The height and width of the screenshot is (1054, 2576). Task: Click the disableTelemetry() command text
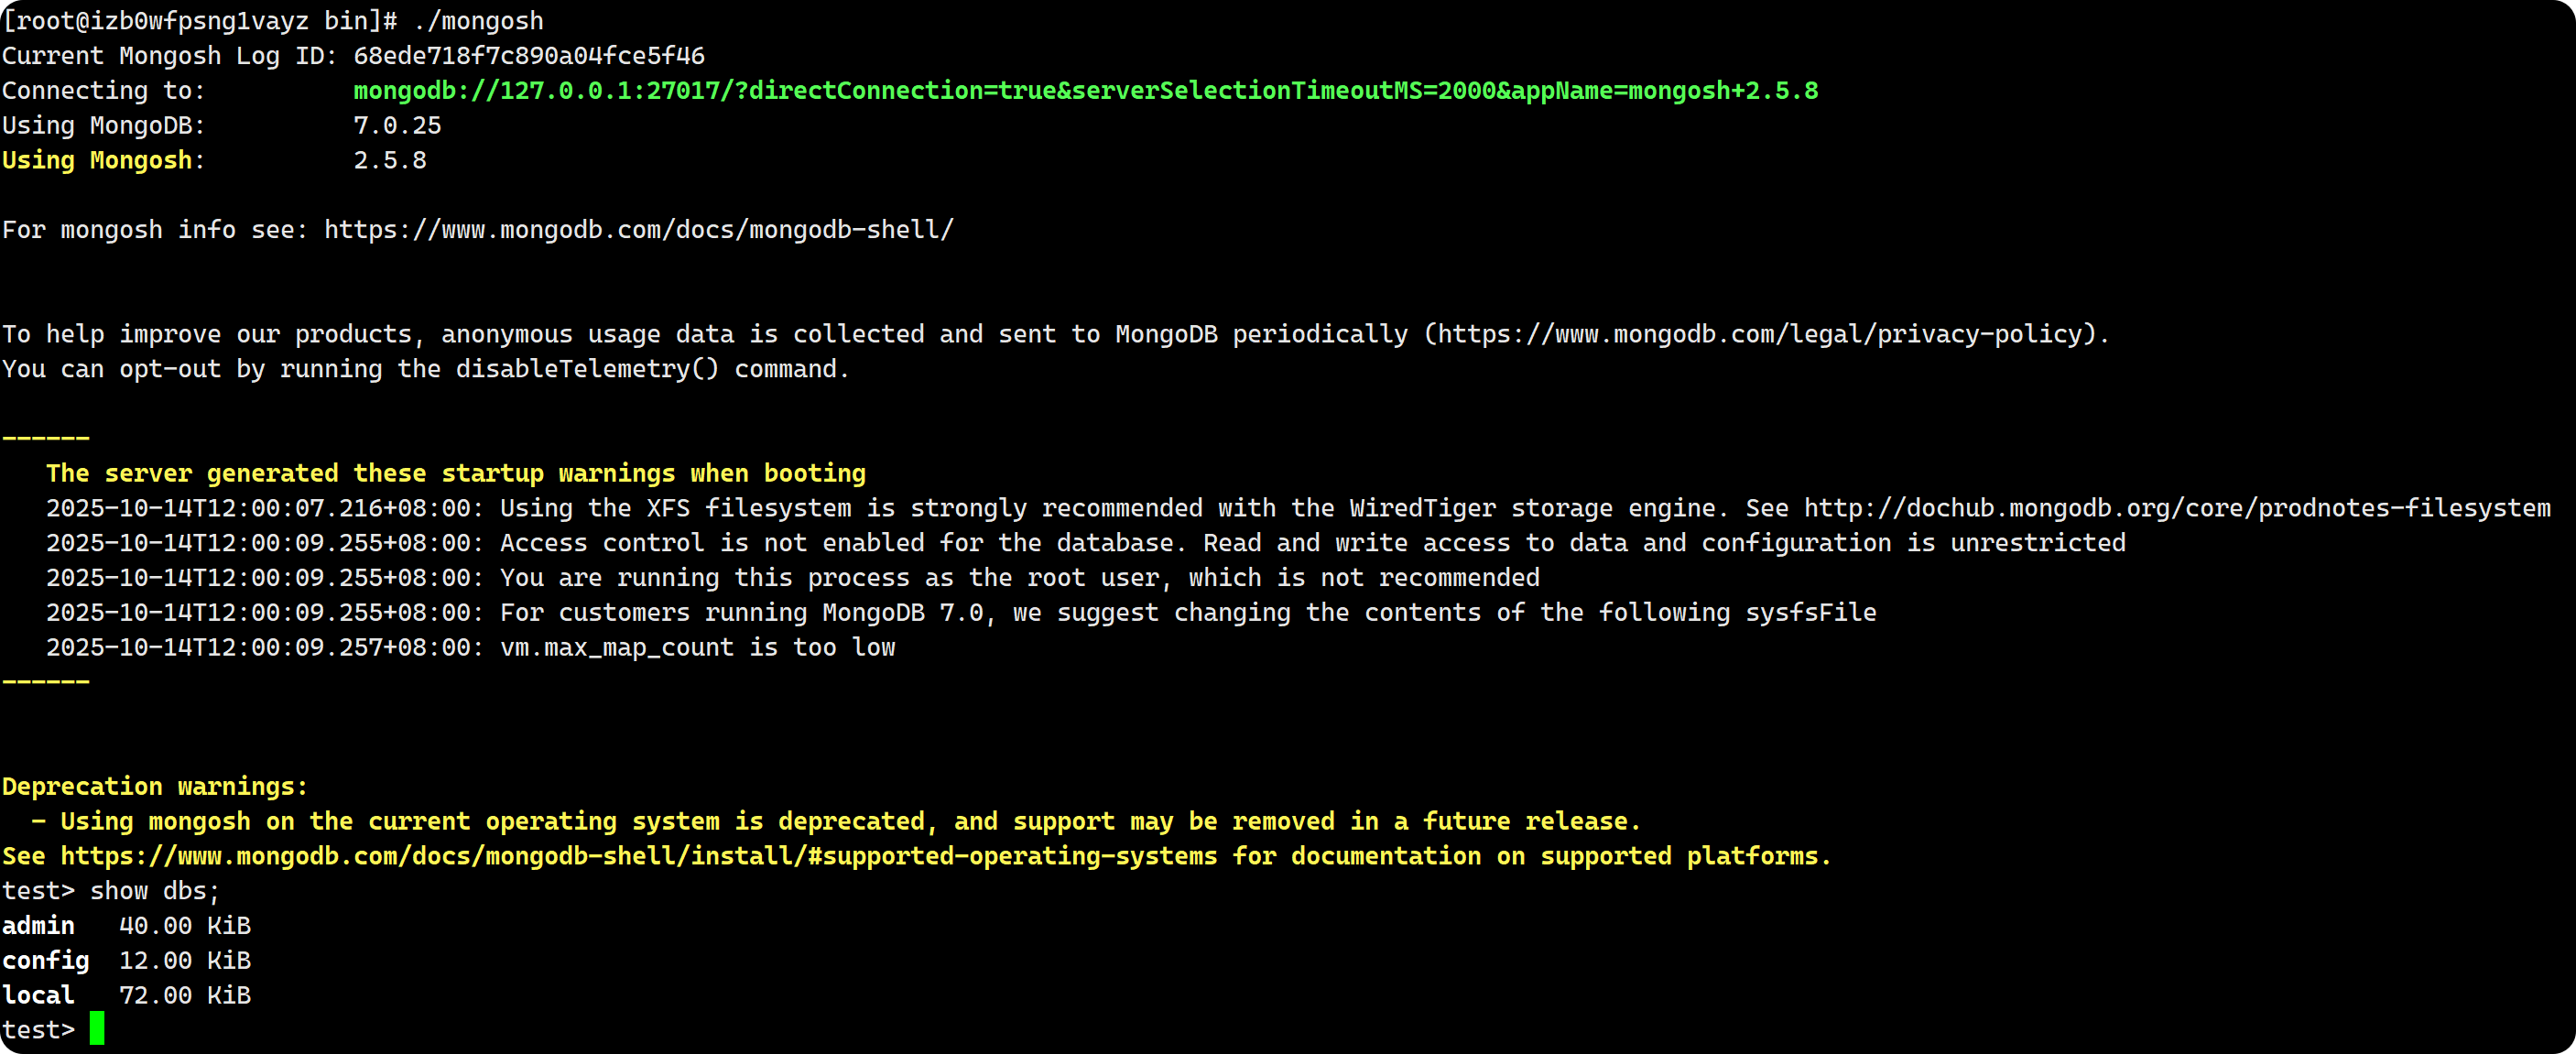point(587,369)
